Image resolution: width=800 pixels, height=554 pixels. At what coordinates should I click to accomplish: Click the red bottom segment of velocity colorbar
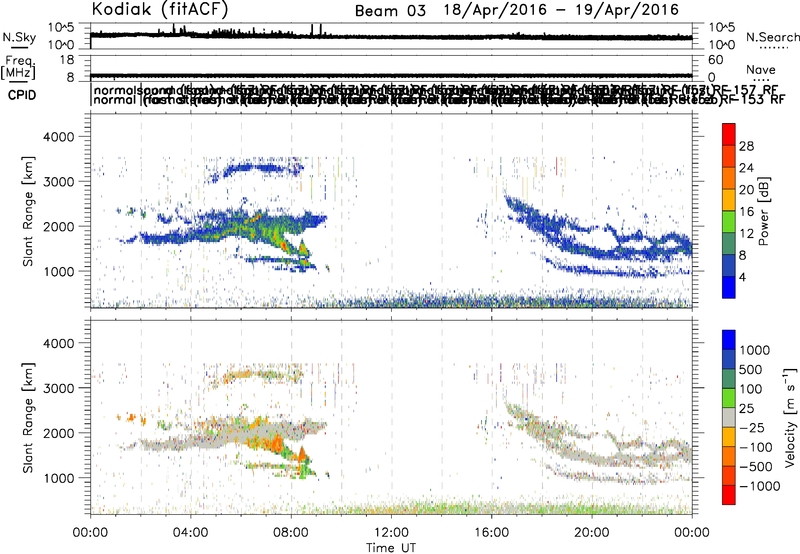click(x=729, y=495)
